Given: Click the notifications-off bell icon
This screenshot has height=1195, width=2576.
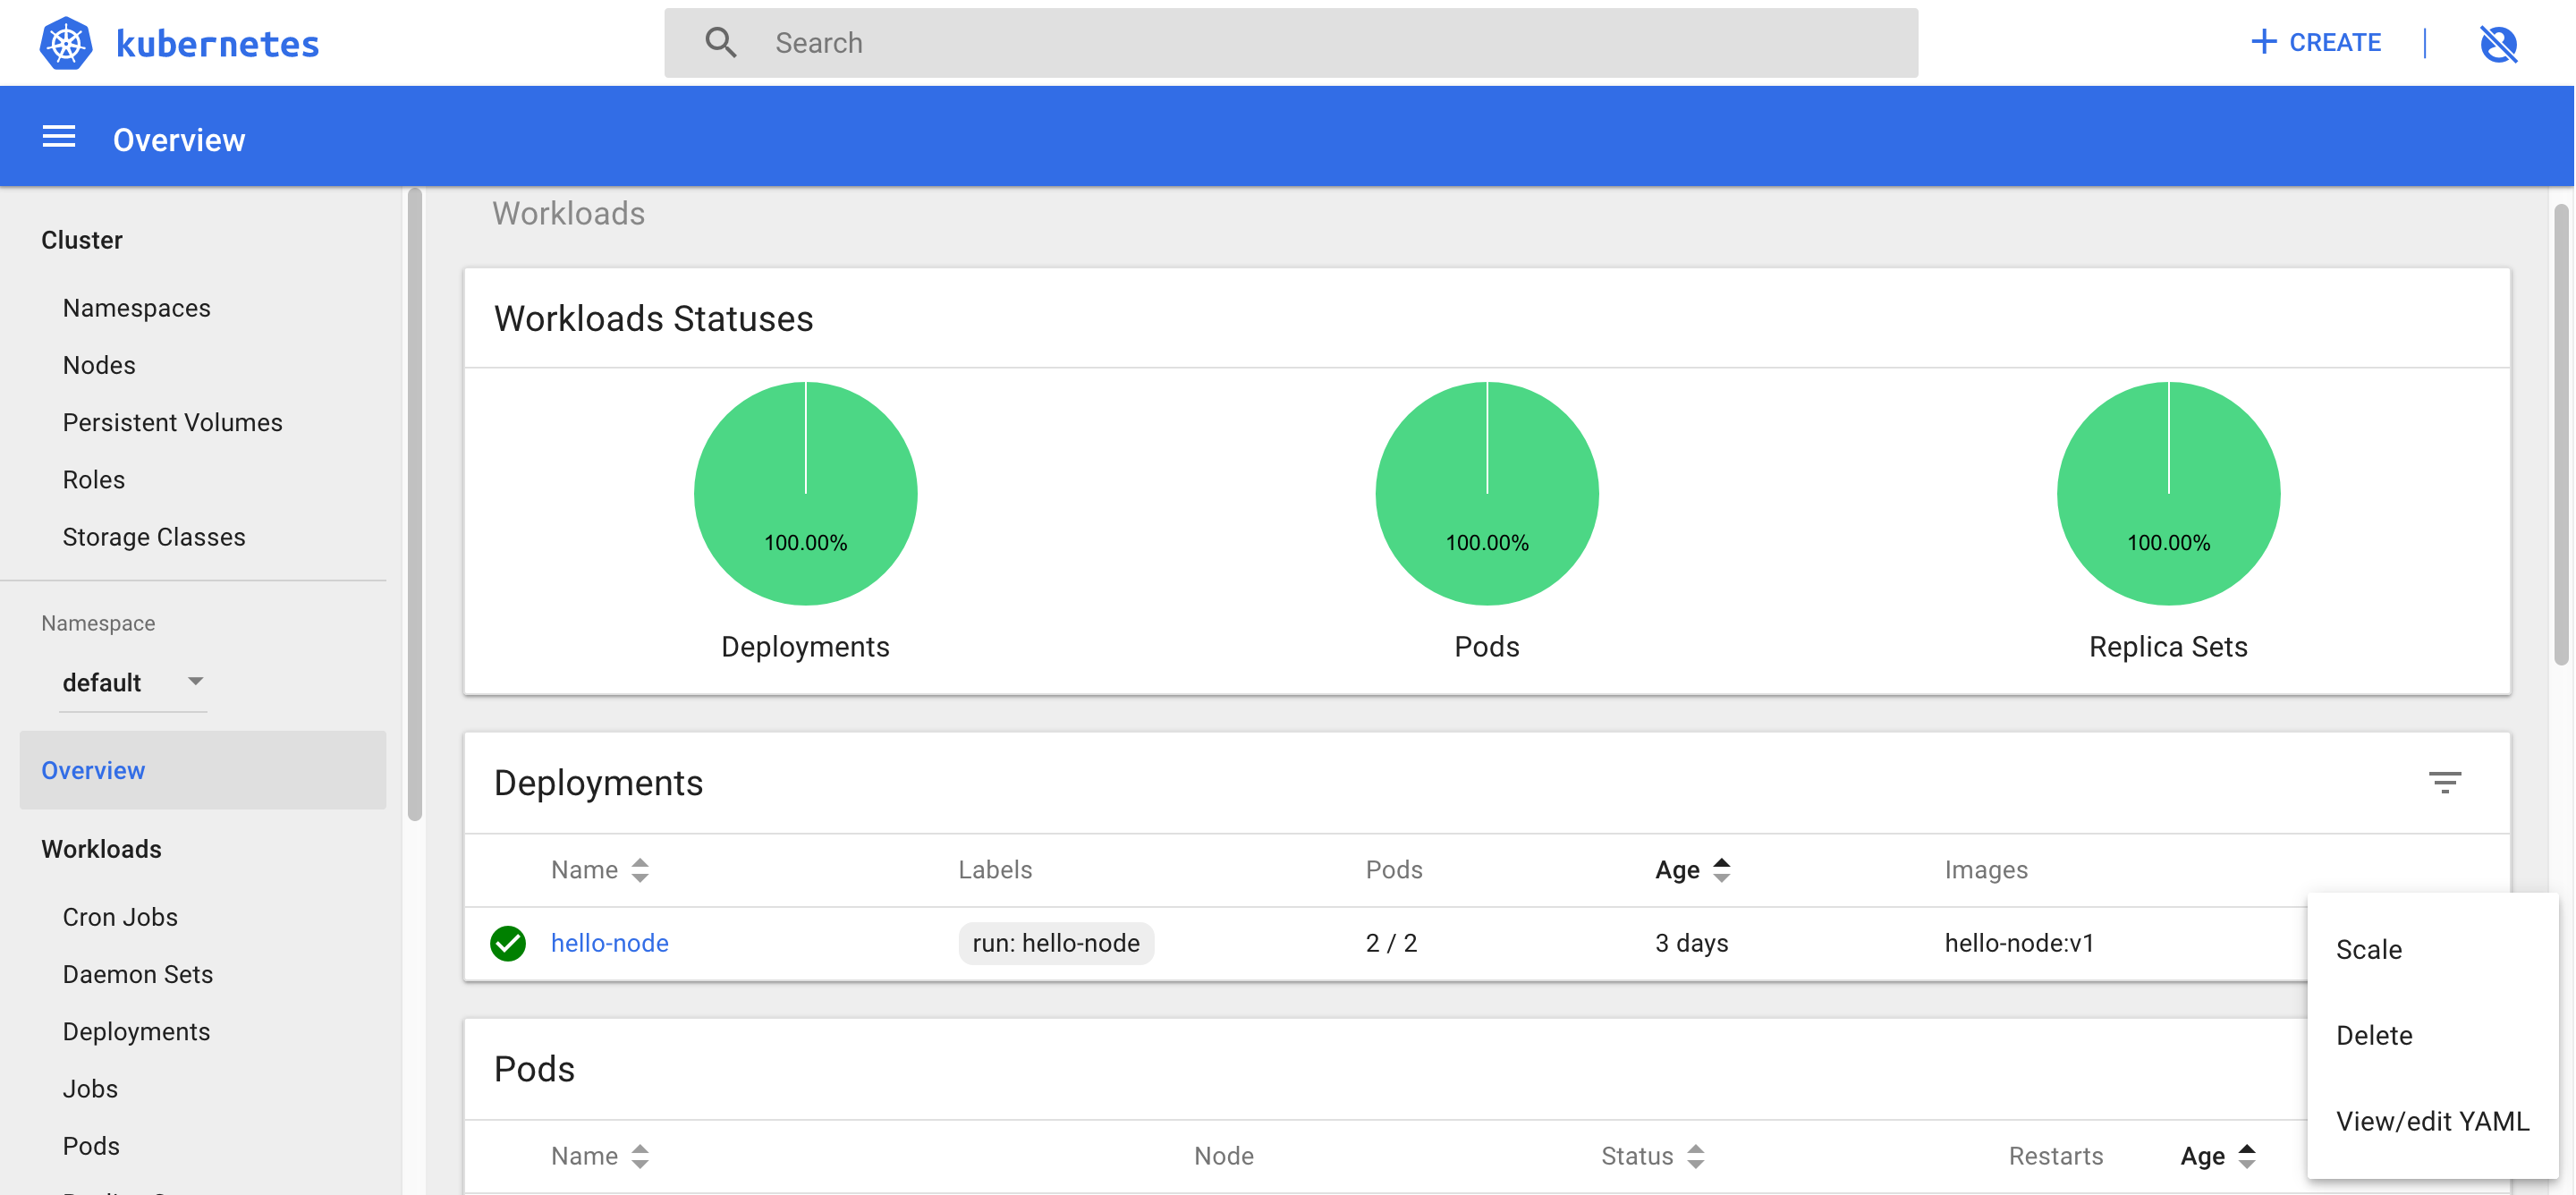Looking at the screenshot, I should click(2497, 43).
